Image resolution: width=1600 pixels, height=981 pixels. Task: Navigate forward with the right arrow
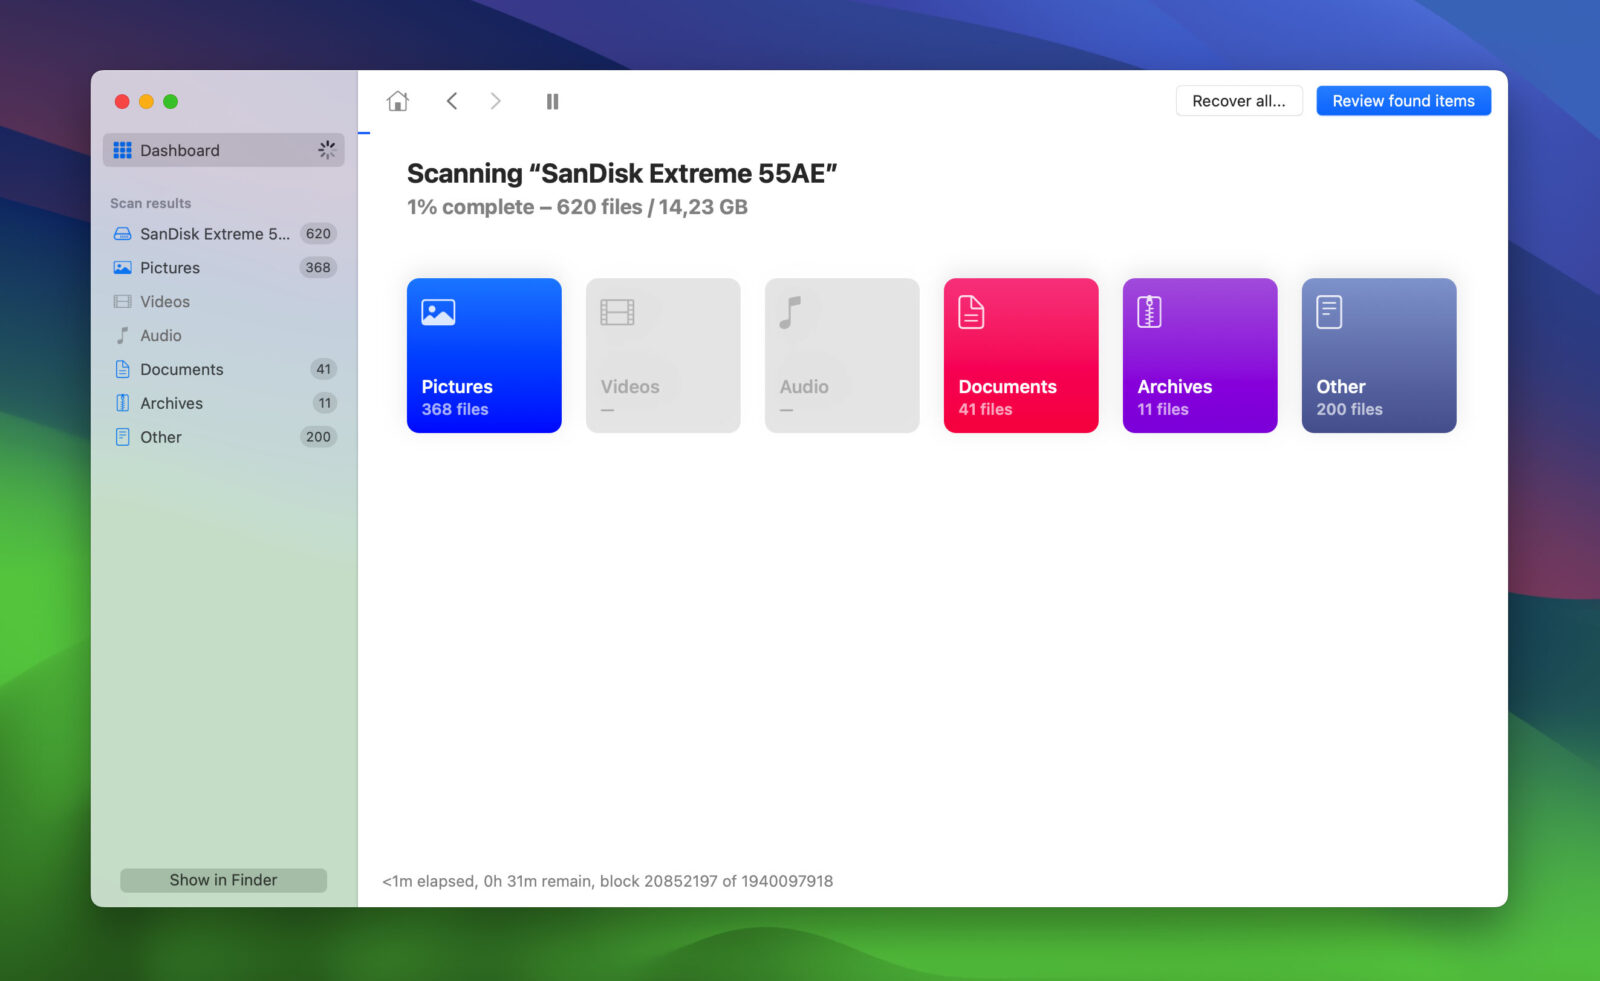point(496,101)
